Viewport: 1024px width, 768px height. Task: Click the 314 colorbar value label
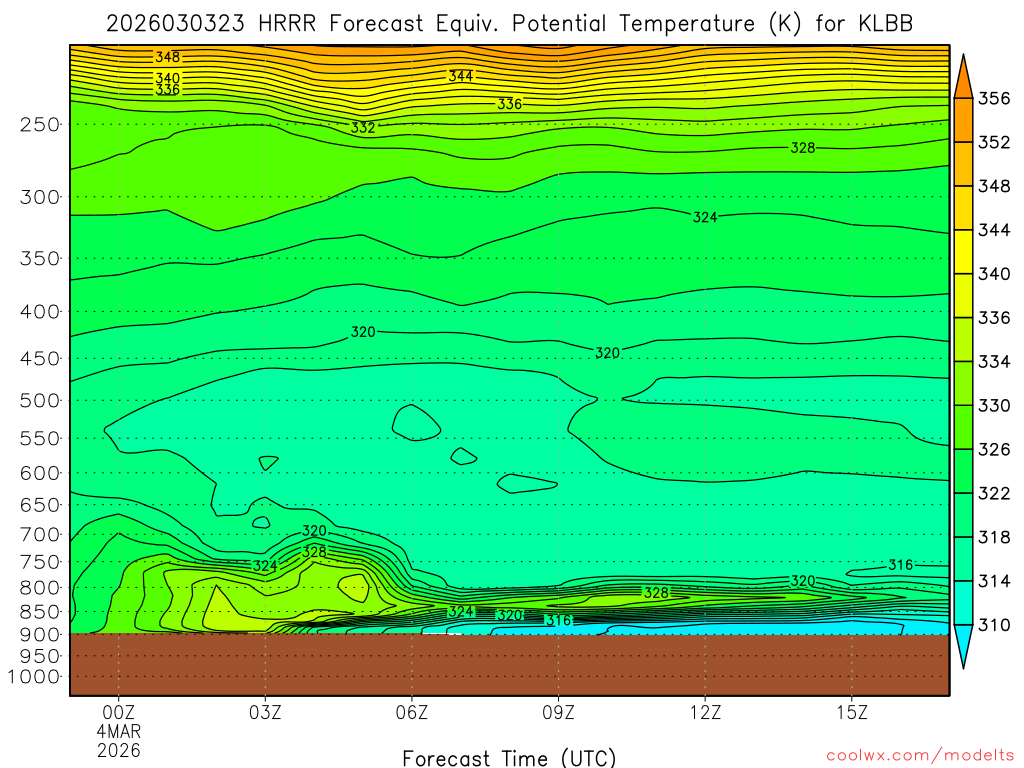coord(993,581)
